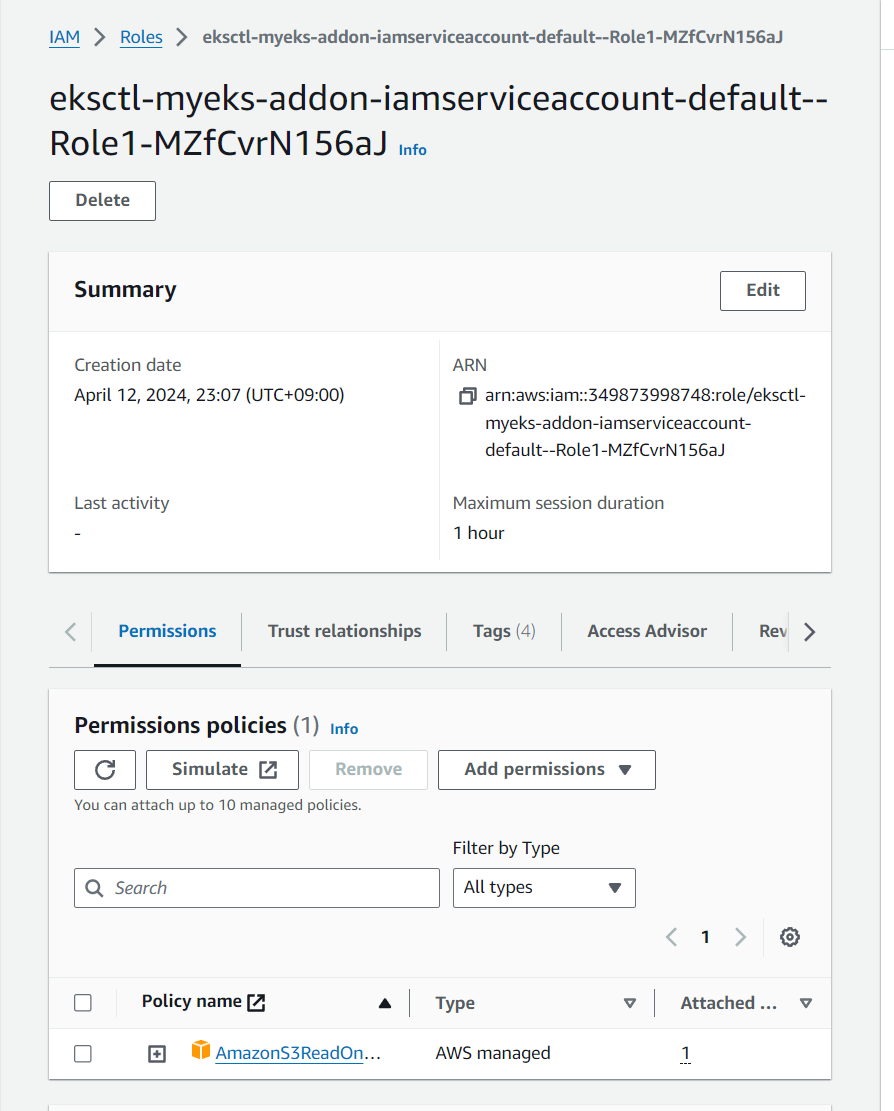Go to the previous page of policies
This screenshot has height=1111, width=894.
[x=672, y=937]
